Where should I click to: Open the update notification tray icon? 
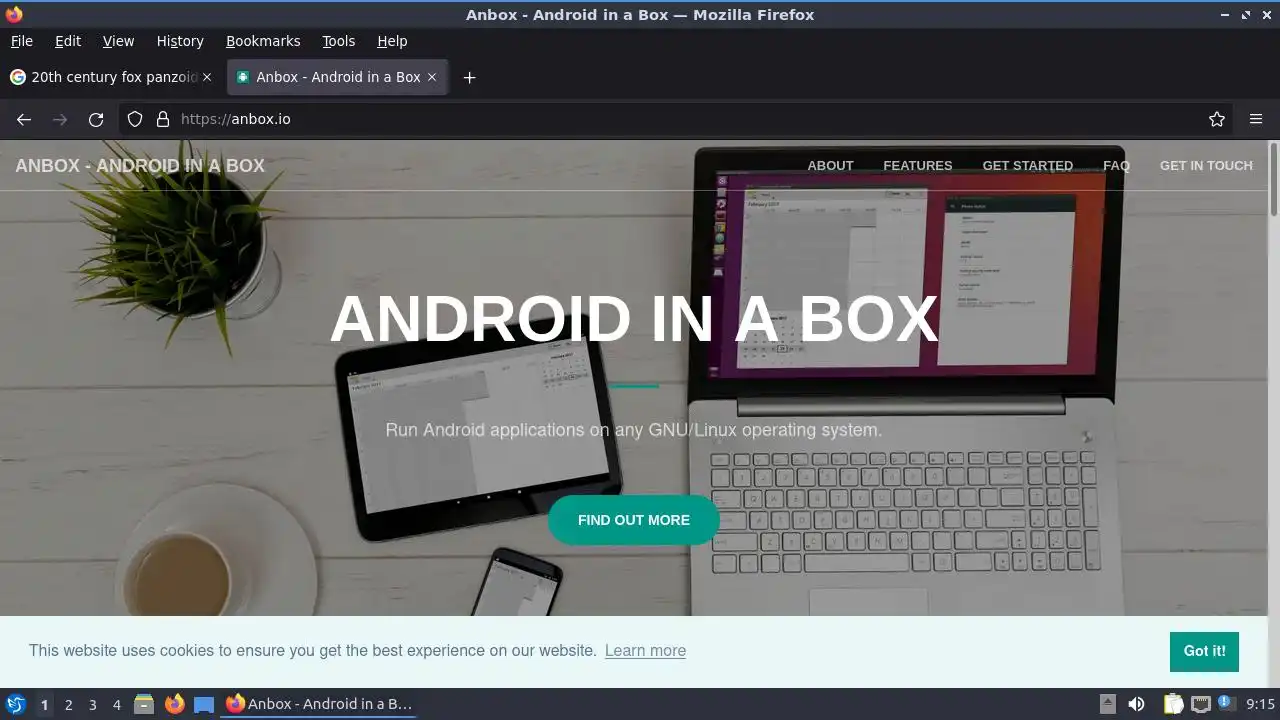tap(1226, 703)
